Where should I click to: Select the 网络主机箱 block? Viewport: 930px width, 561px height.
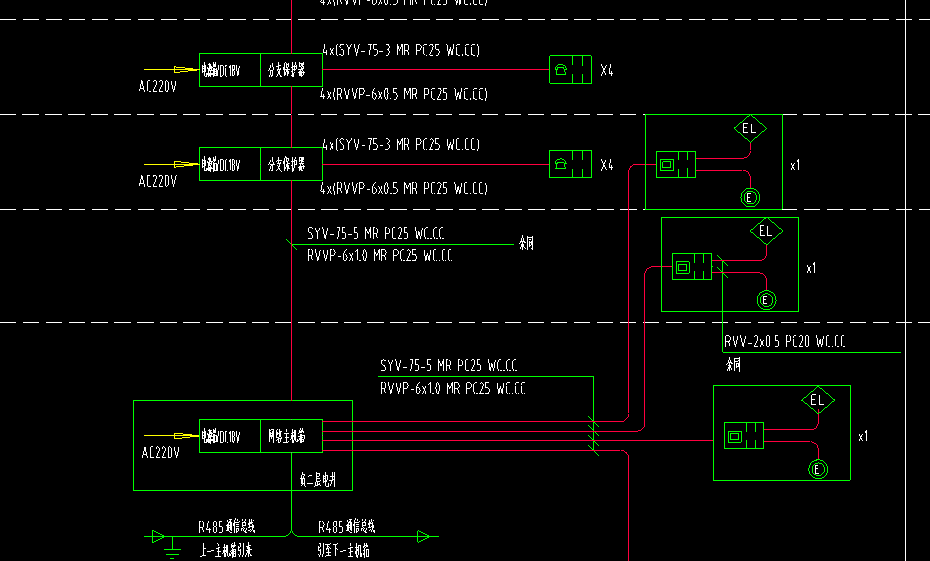[291, 436]
